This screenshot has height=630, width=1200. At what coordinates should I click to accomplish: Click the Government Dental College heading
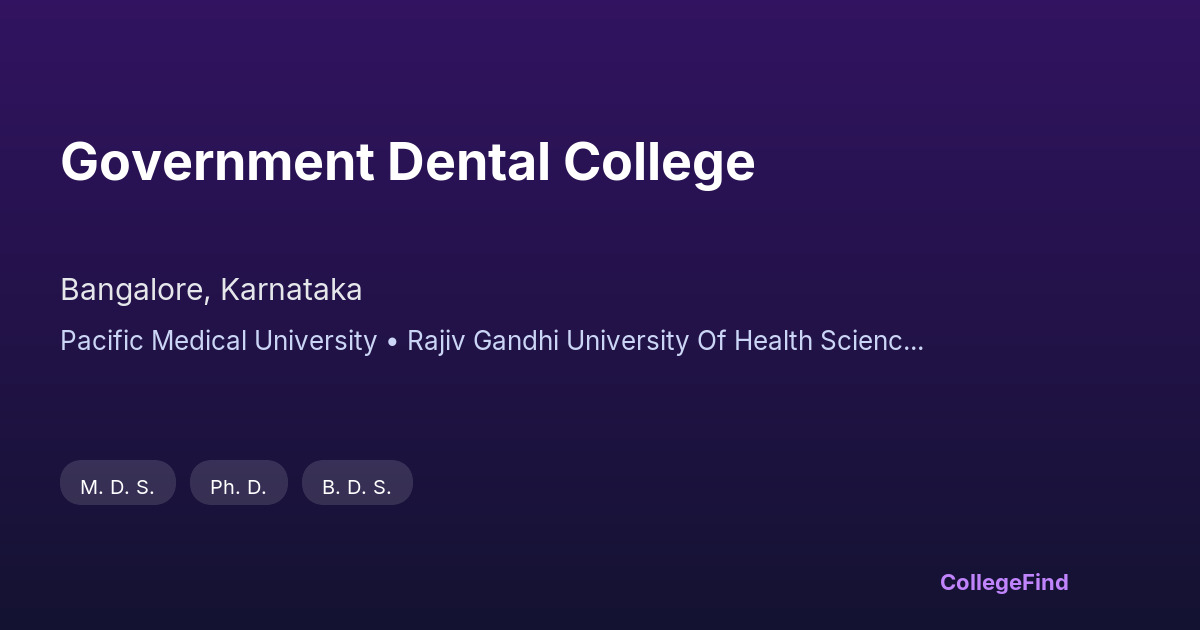click(407, 162)
